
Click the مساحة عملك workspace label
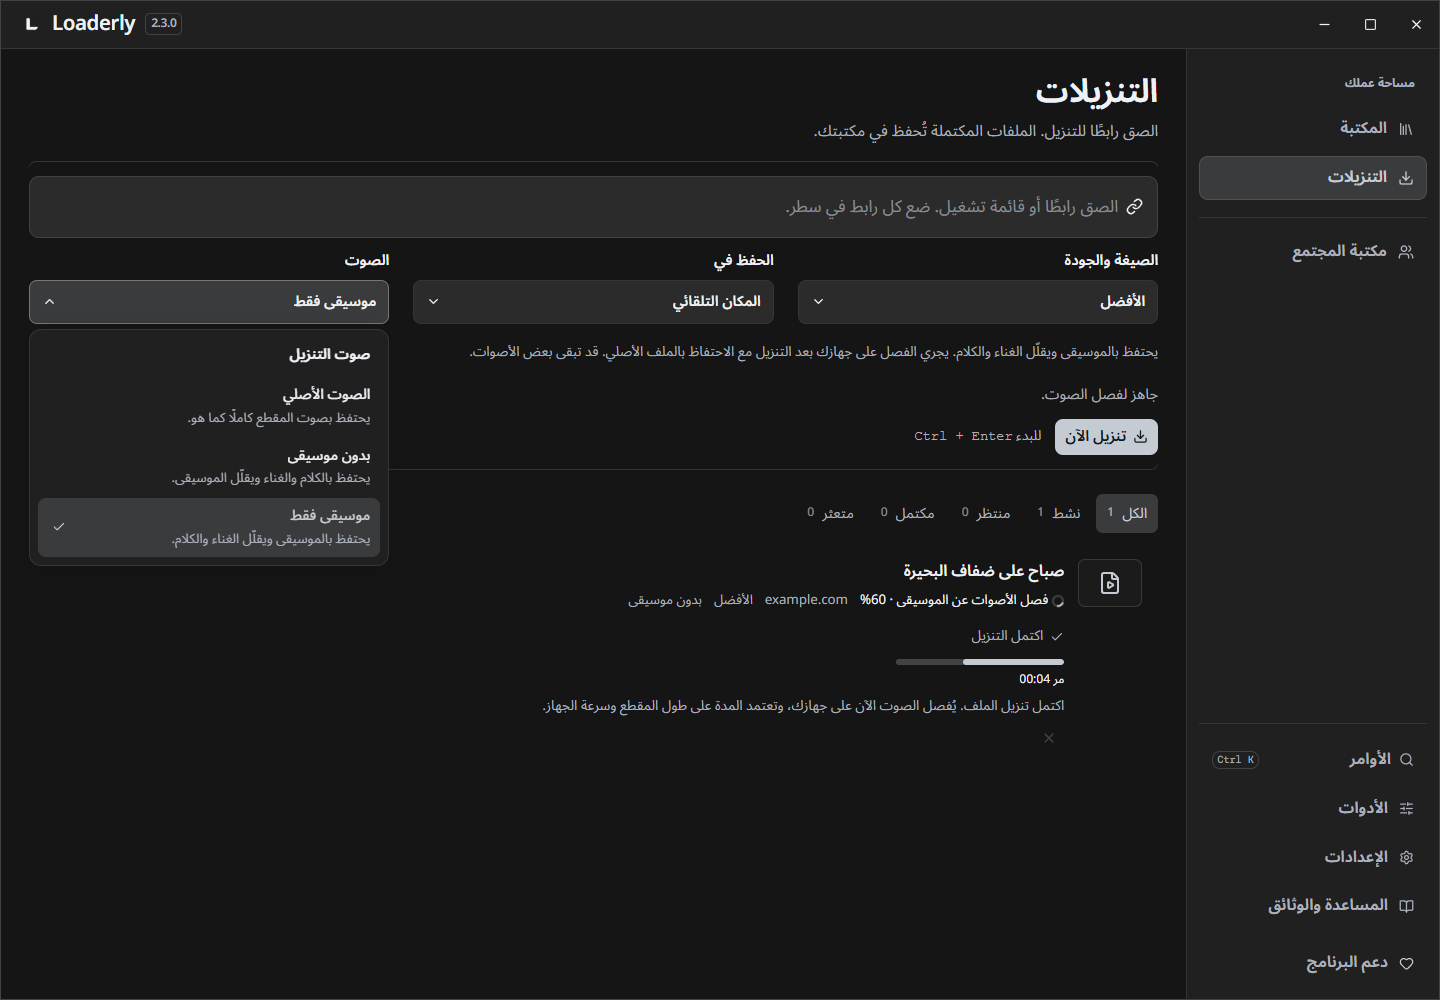pos(1380,83)
